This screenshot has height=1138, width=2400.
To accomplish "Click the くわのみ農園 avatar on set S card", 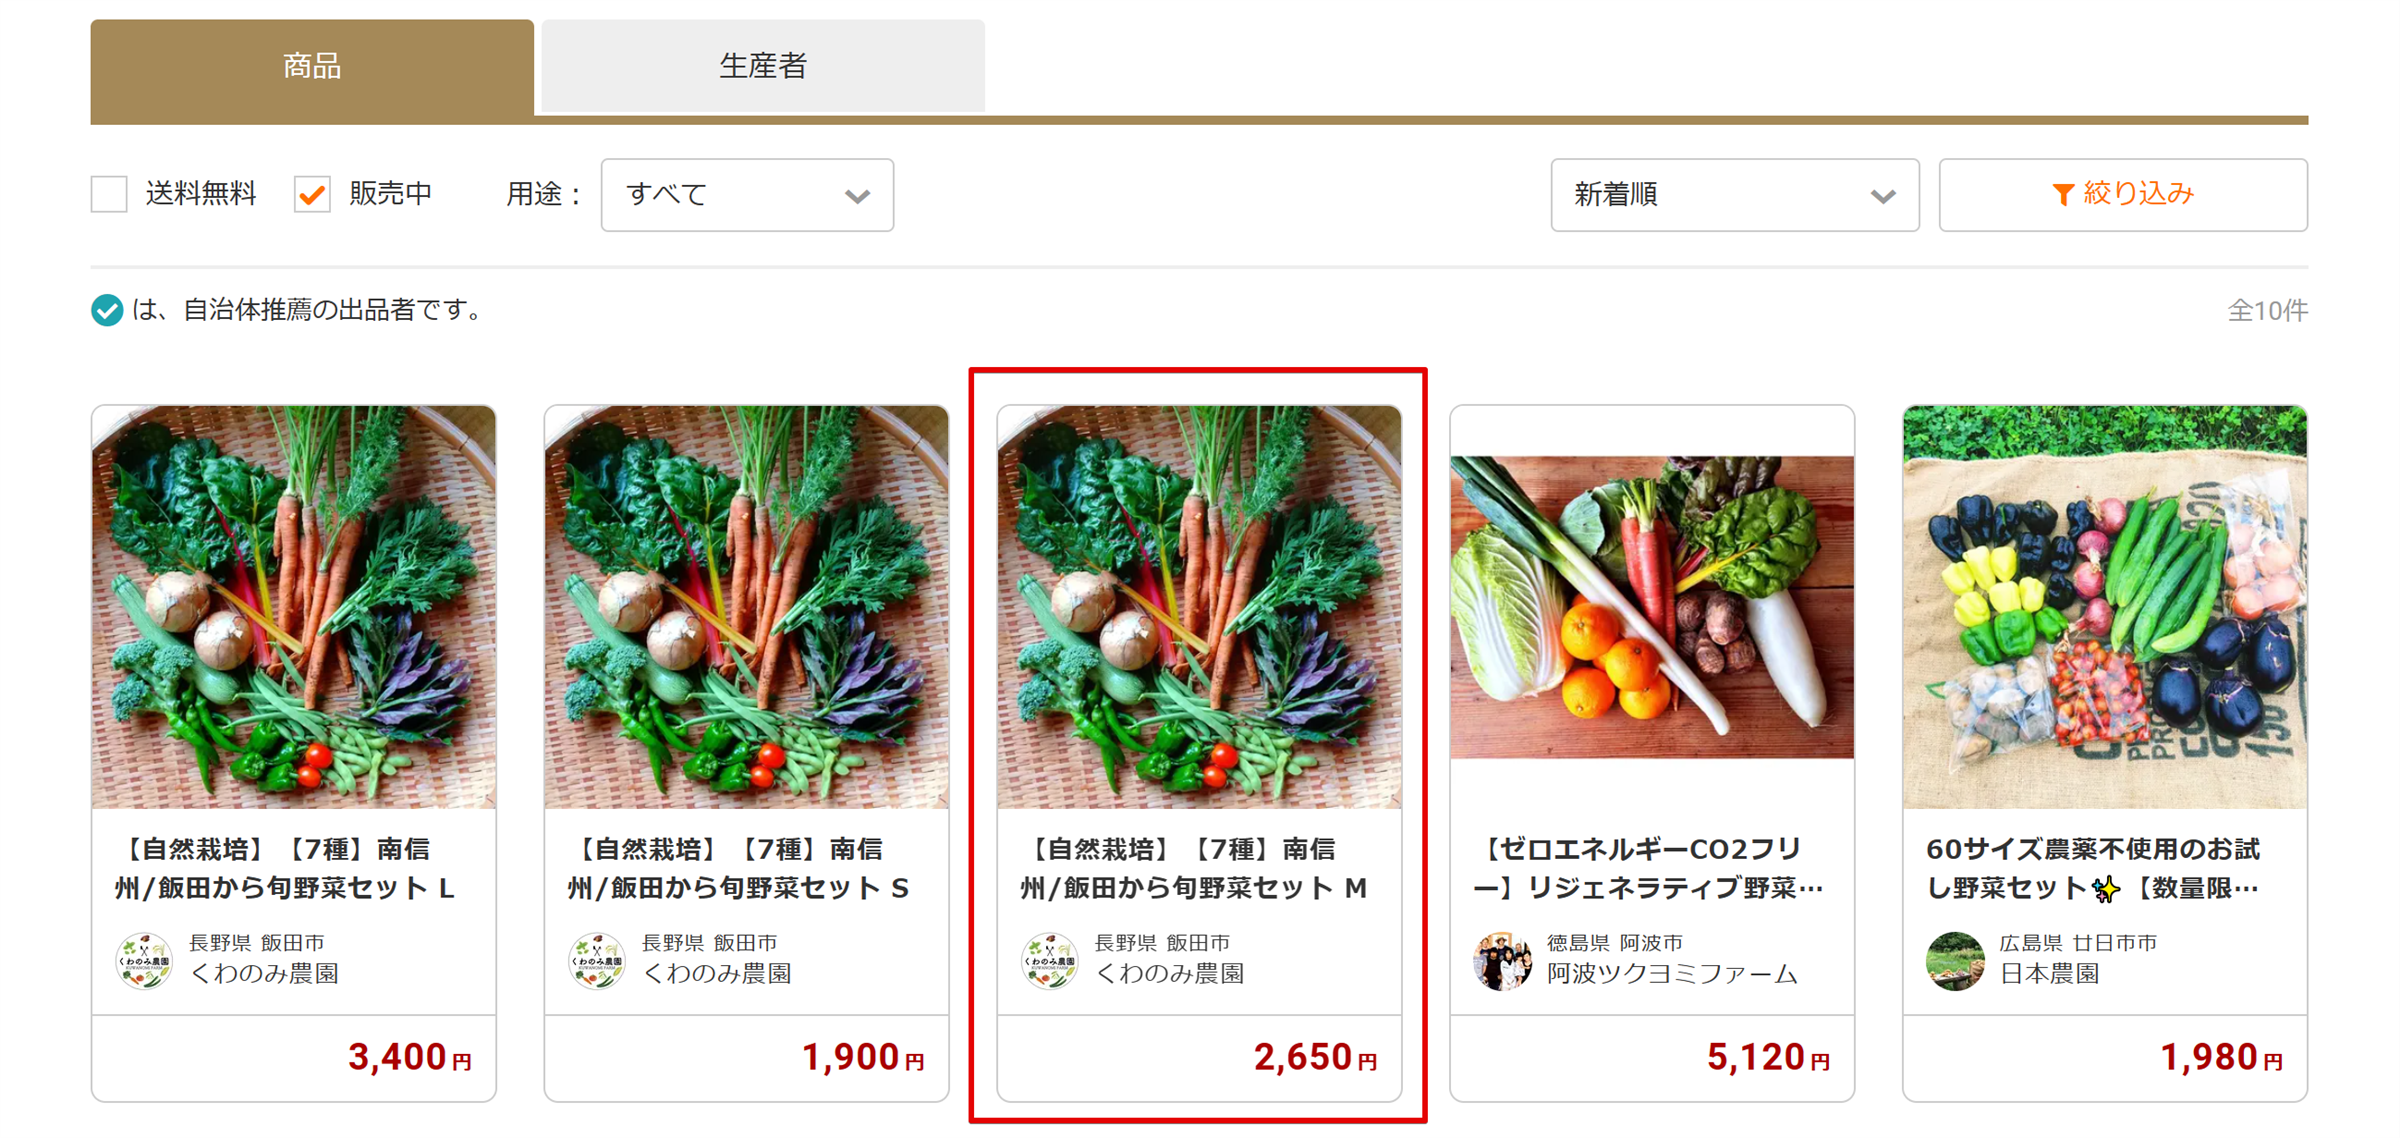I will [597, 960].
